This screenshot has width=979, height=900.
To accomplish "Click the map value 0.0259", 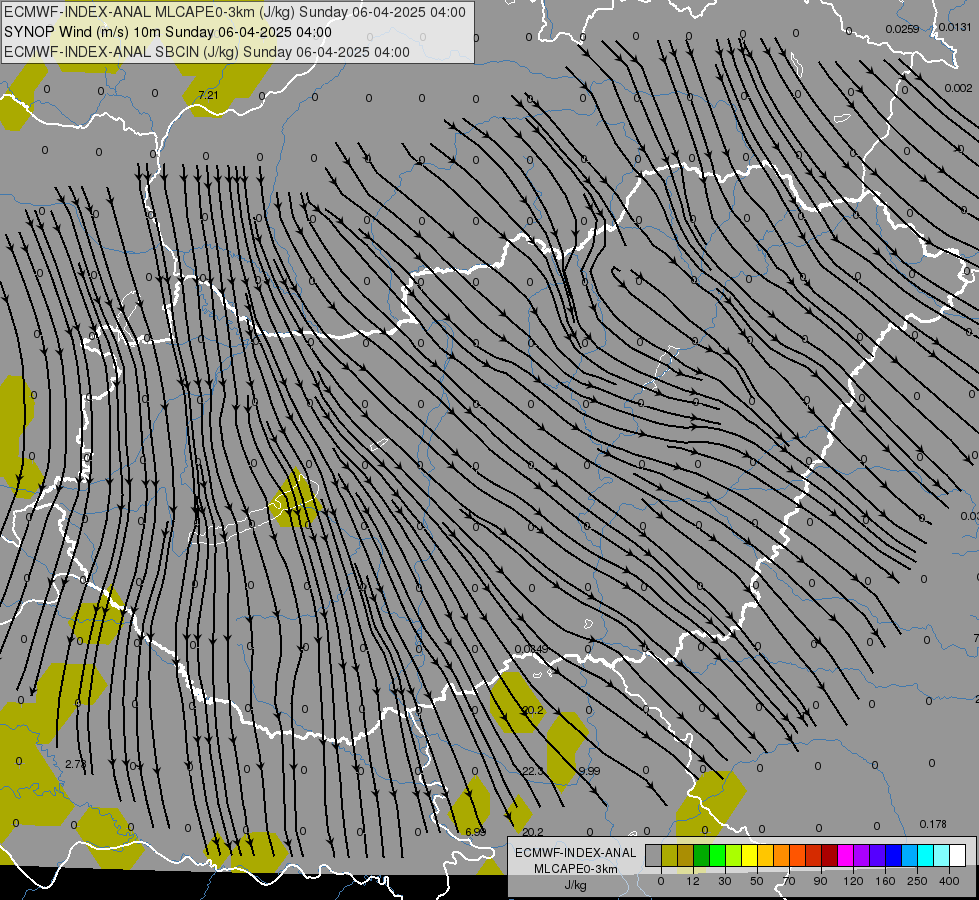I will pos(902,29).
